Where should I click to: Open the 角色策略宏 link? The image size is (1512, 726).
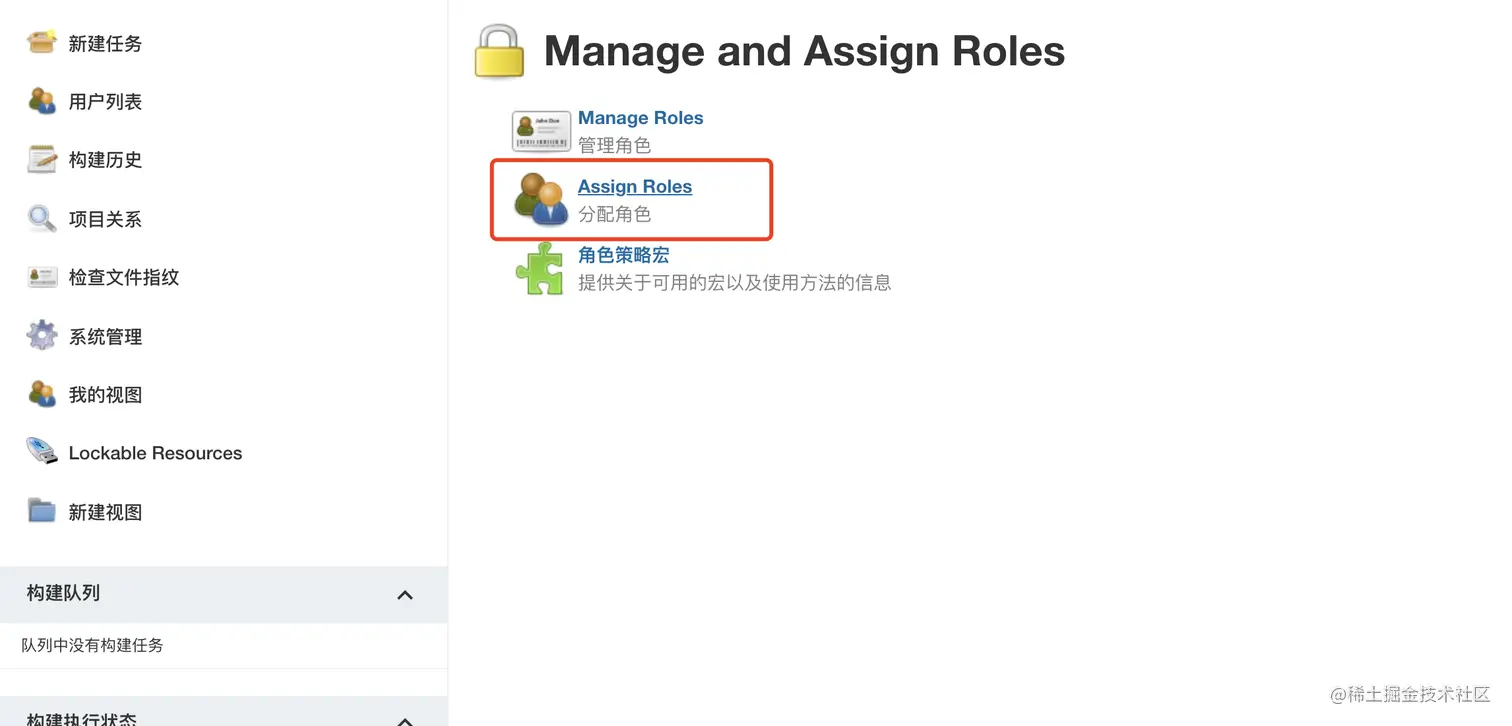pos(623,256)
